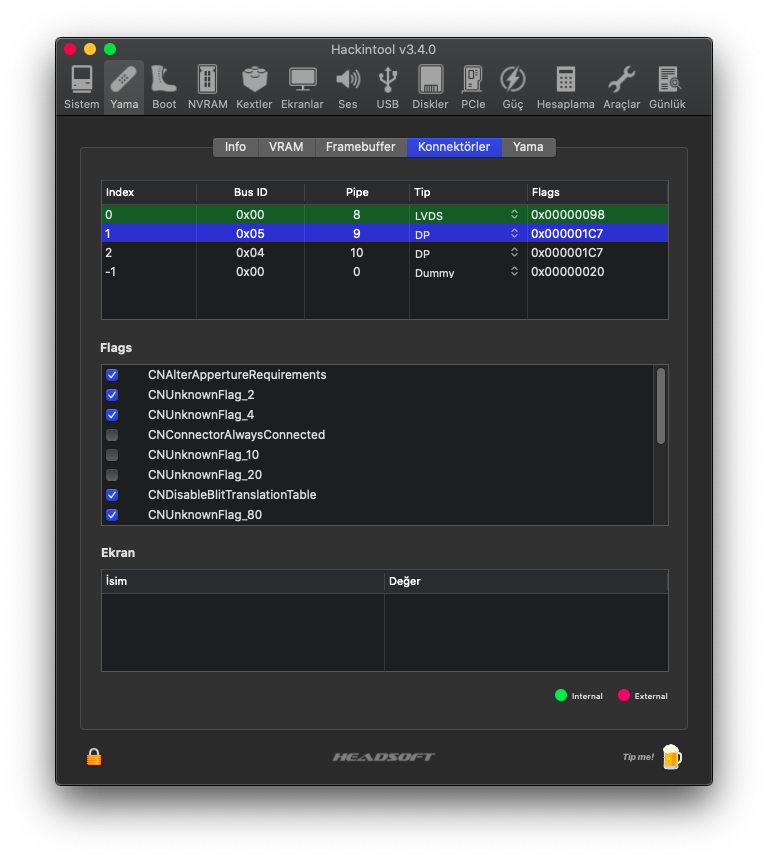
Task: Open the NVRAM toolbar section
Action: coord(207,87)
